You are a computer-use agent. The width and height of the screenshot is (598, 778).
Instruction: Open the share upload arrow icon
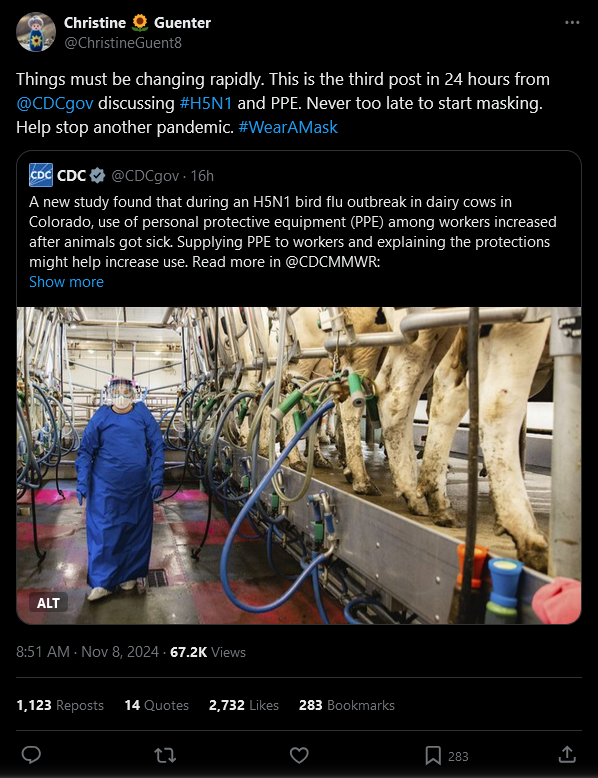567,755
